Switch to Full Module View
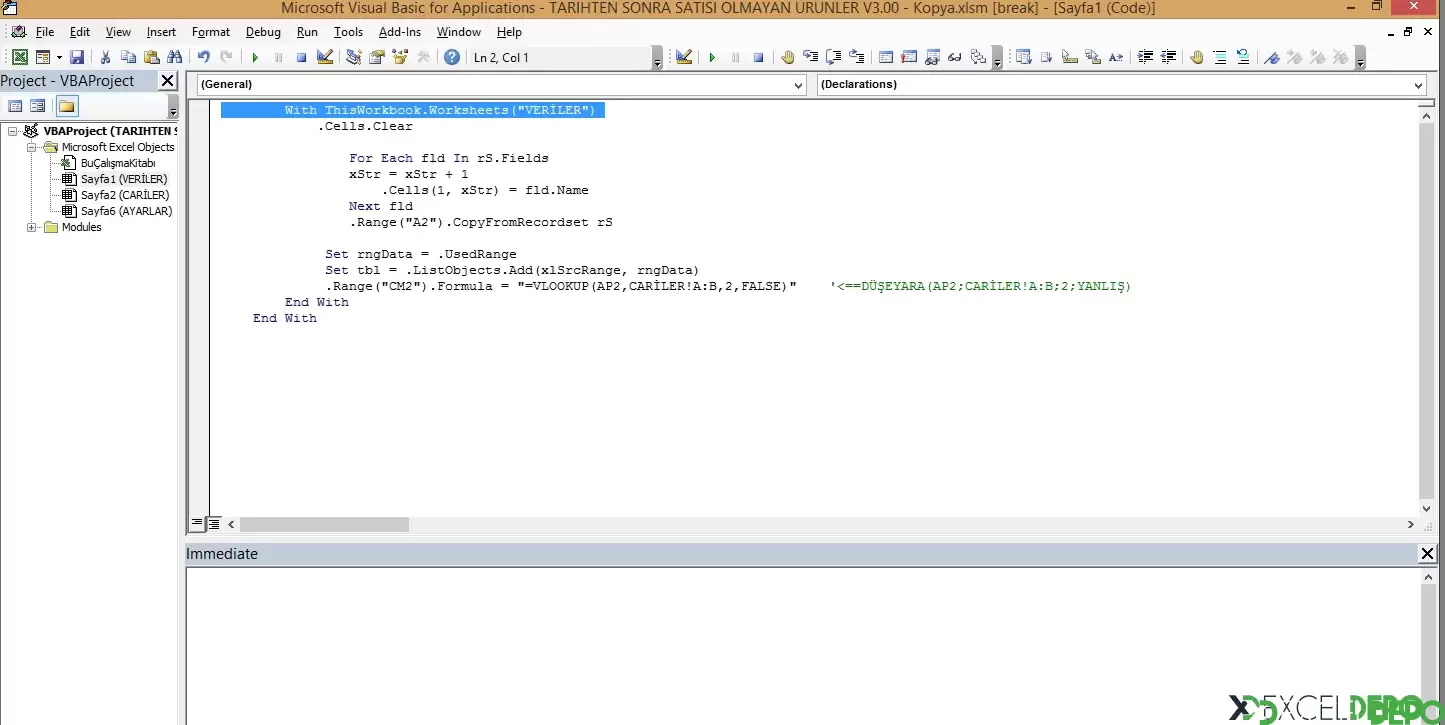 coord(214,524)
